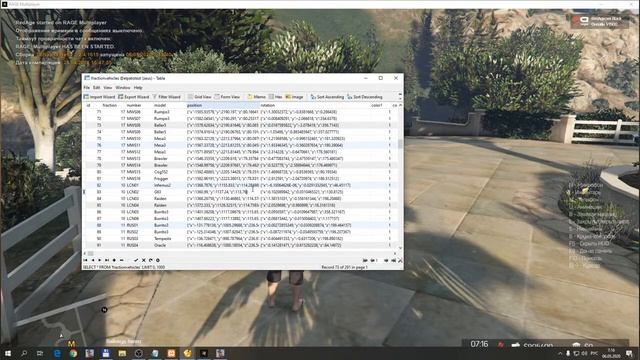Open Microsoft Edge from taskbar
The width and height of the screenshot is (640, 360).
(x=57, y=353)
